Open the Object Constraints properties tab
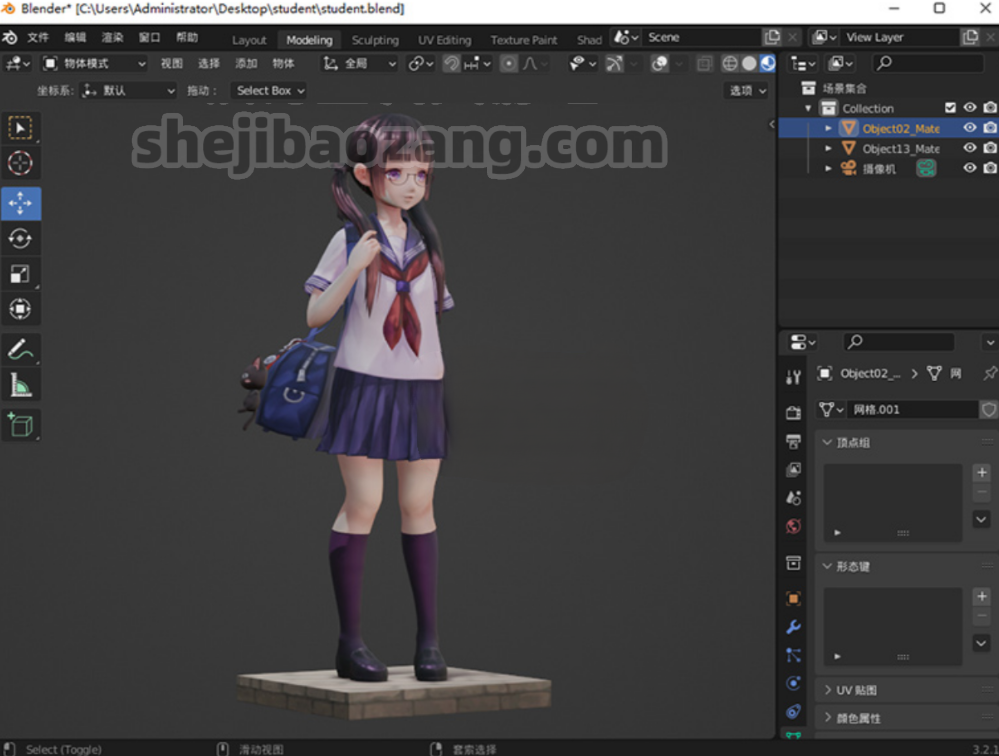 coord(793,711)
